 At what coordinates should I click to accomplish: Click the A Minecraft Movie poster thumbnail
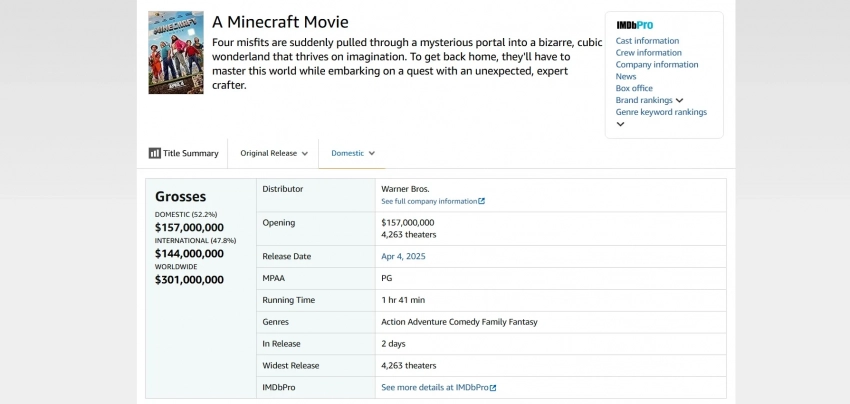coord(176,52)
